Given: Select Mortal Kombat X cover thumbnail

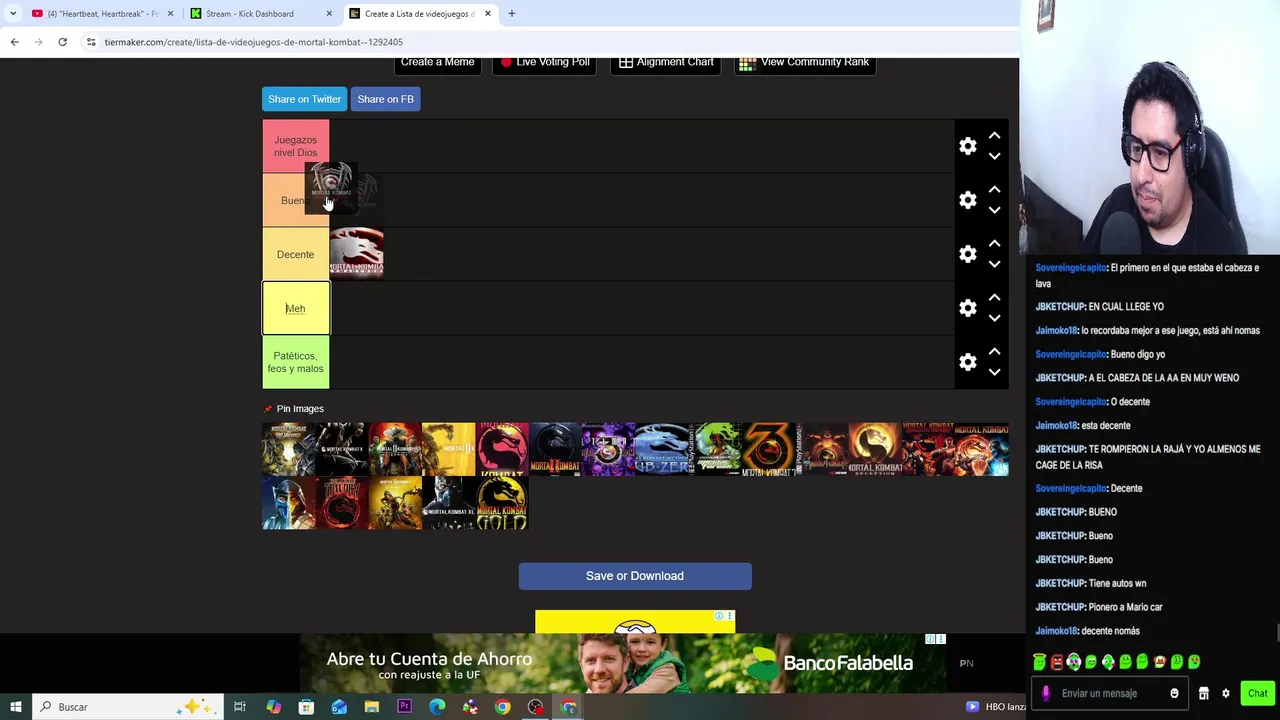Looking at the screenshot, I should [x=342, y=449].
